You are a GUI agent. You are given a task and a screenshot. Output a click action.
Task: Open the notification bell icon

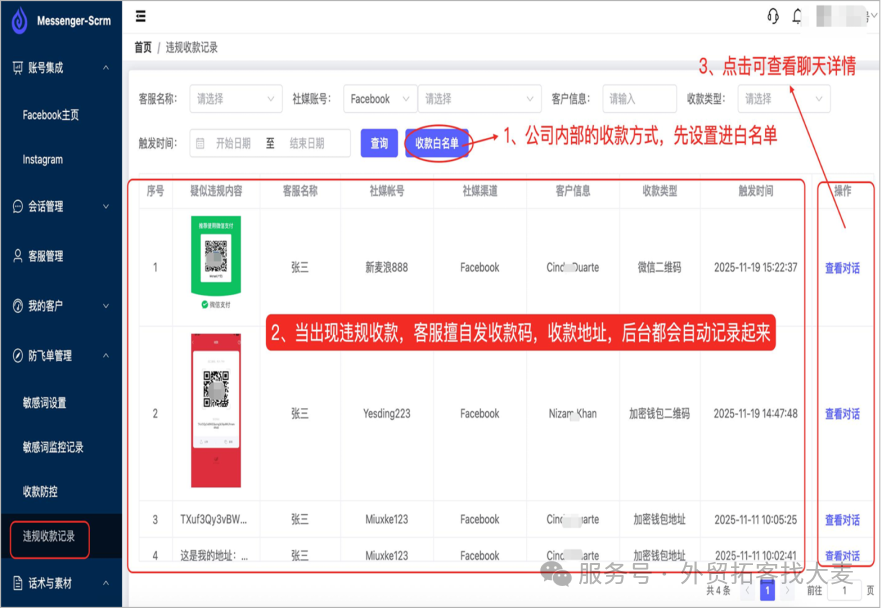pos(797,16)
